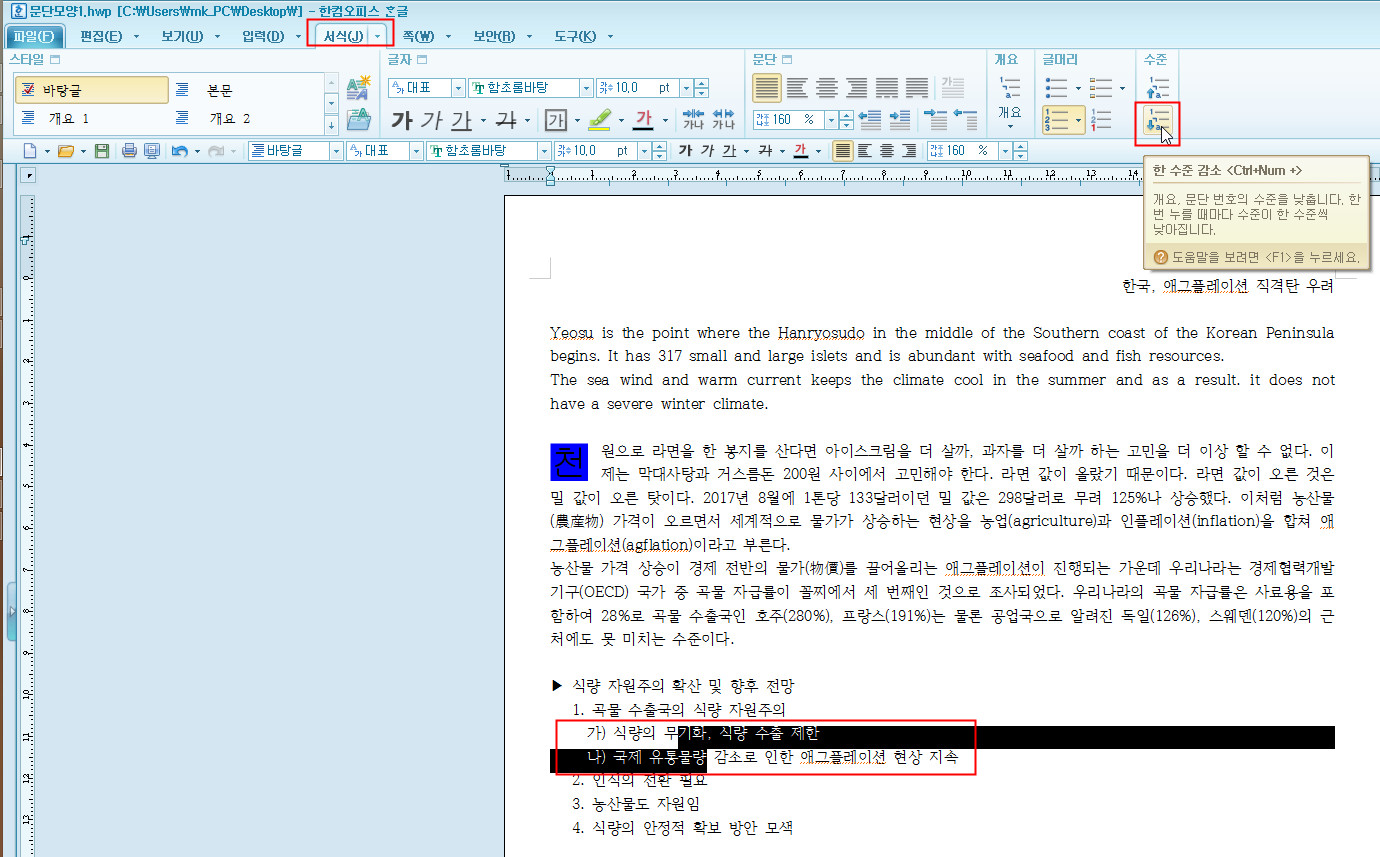Click the undo arrow icon
1380x857 pixels.
click(179, 151)
